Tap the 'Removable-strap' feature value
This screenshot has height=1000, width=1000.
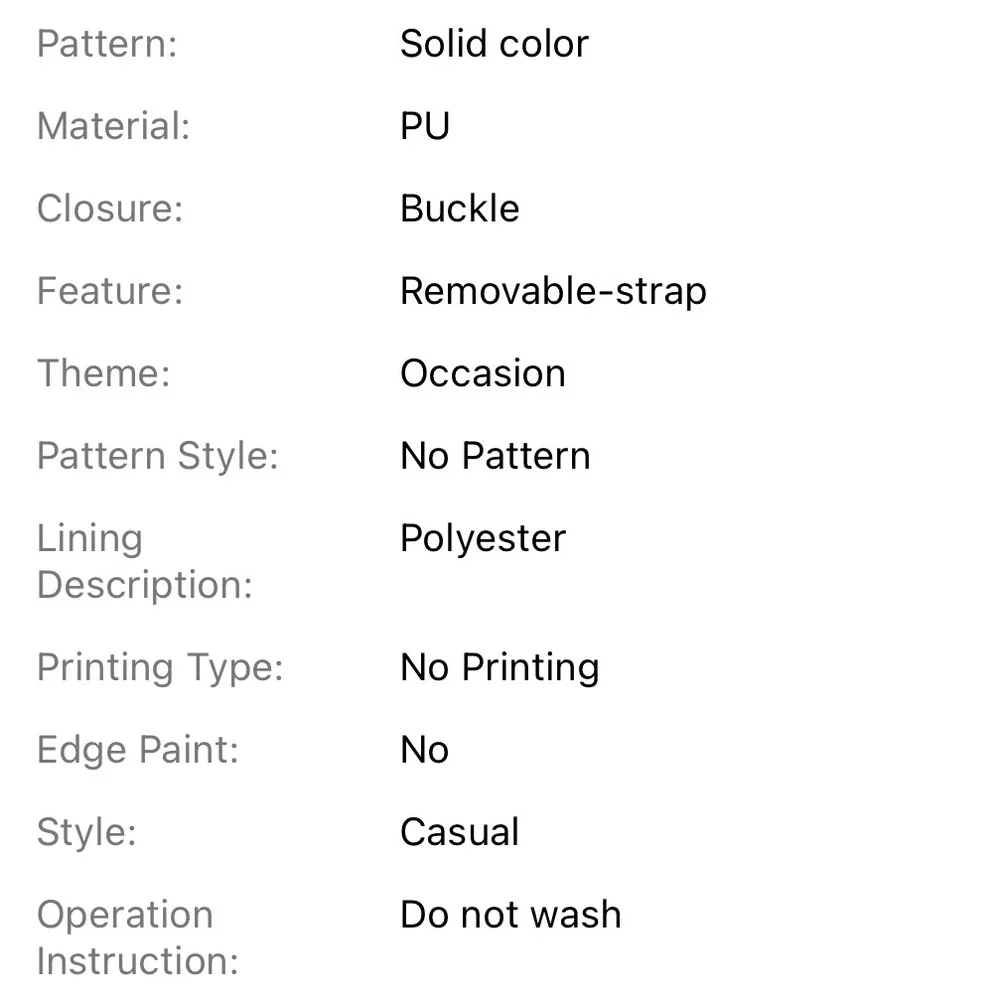tap(553, 291)
